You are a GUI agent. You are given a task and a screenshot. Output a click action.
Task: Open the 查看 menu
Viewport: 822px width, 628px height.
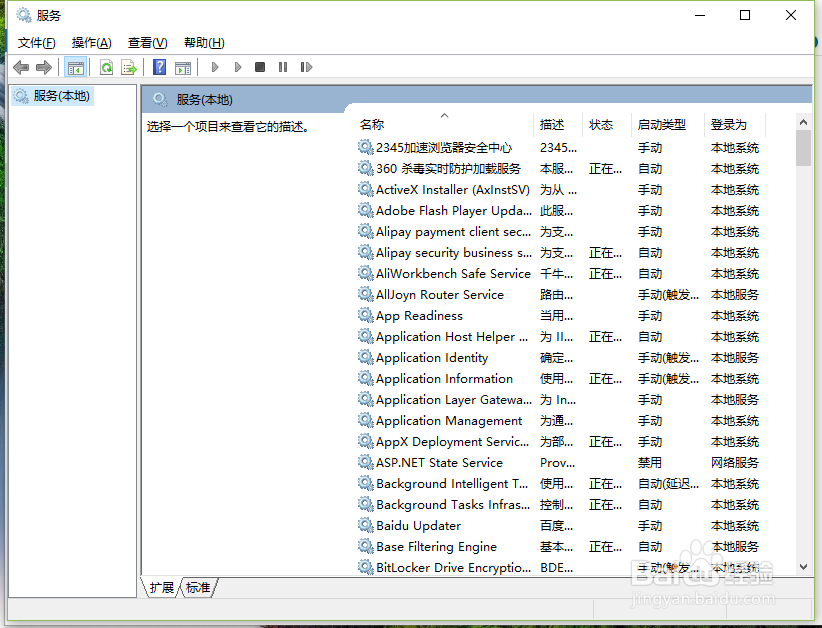pos(146,42)
